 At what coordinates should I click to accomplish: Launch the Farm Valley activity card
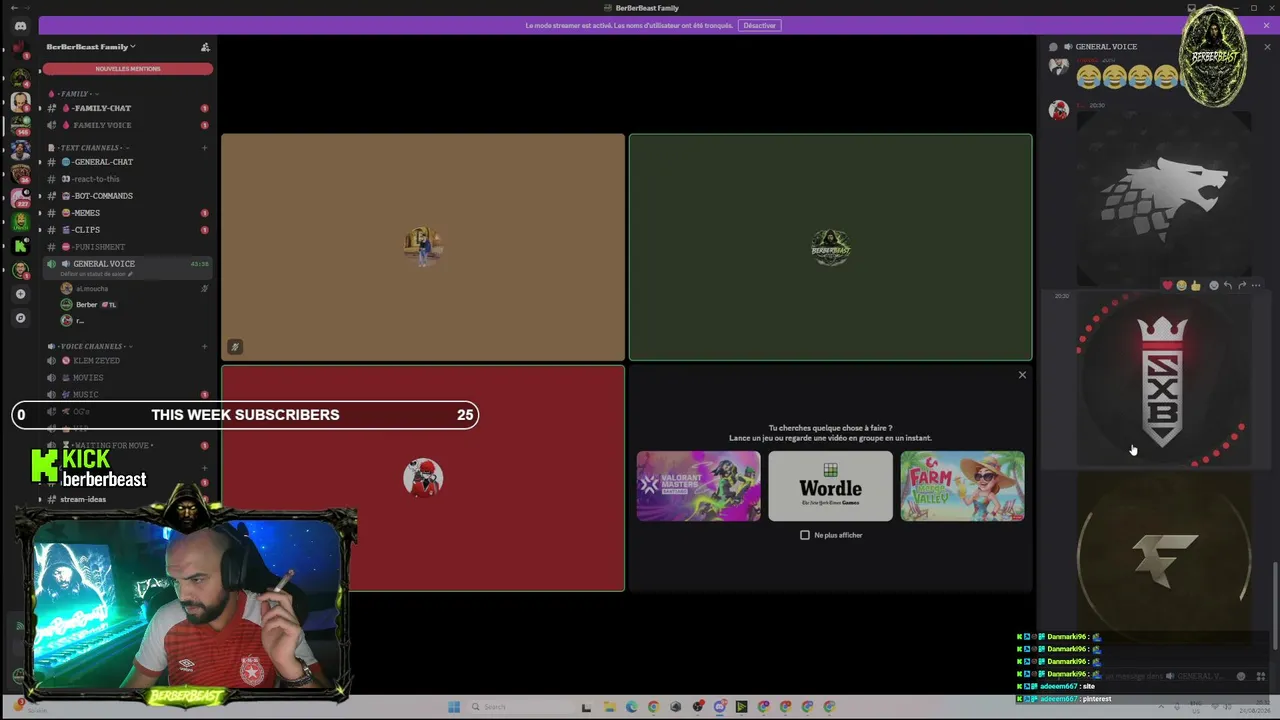[962, 486]
